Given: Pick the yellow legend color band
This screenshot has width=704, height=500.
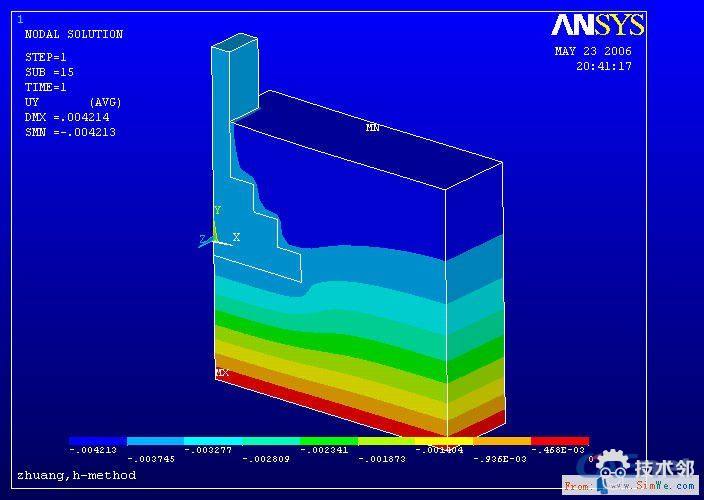Looking at the screenshot, I should tap(444, 441).
